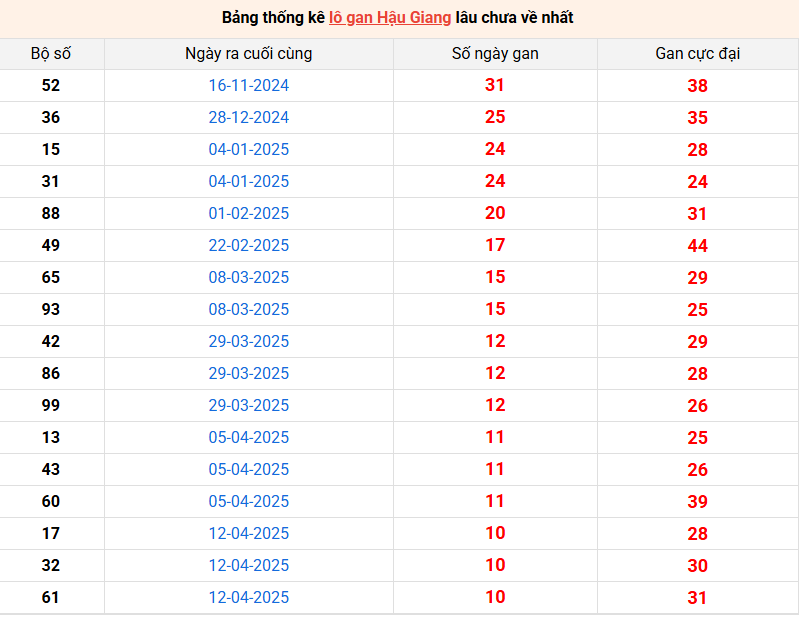This screenshot has width=799, height=617.
Task: Click the date in the row for 93
Action: point(248,310)
